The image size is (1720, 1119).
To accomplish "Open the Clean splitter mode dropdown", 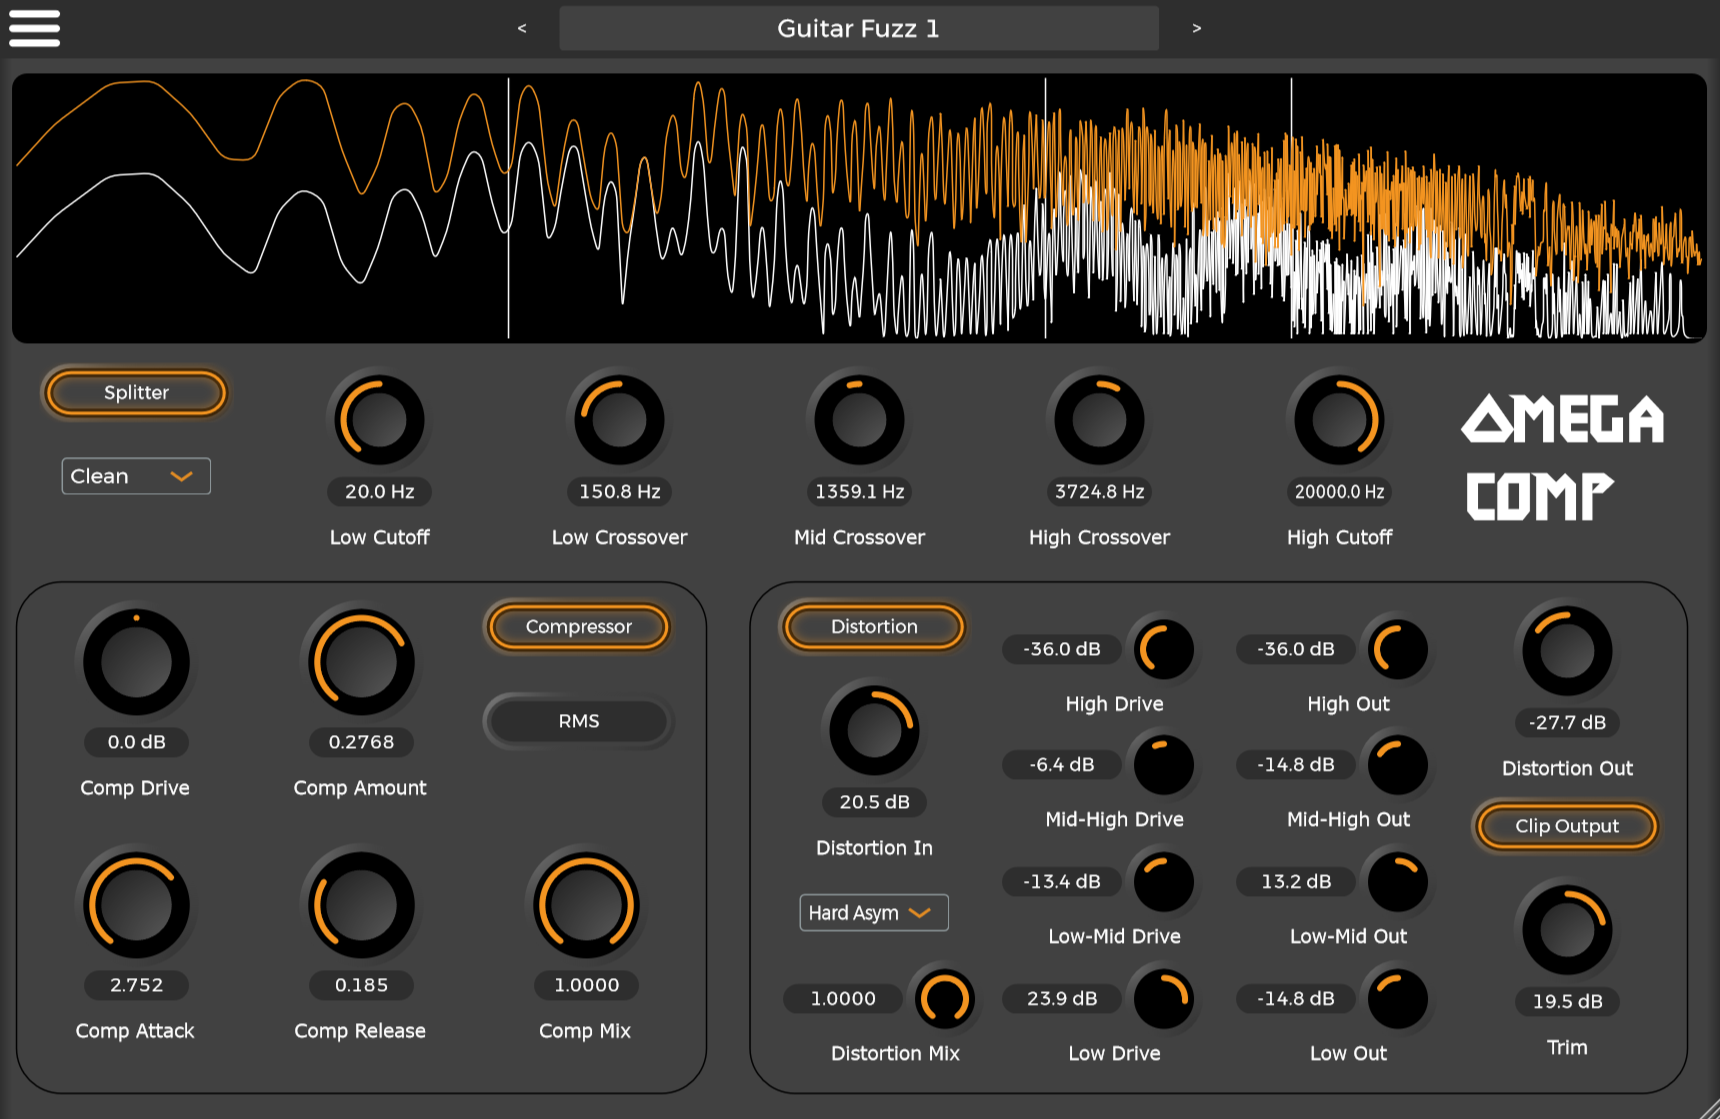I will click(x=136, y=476).
